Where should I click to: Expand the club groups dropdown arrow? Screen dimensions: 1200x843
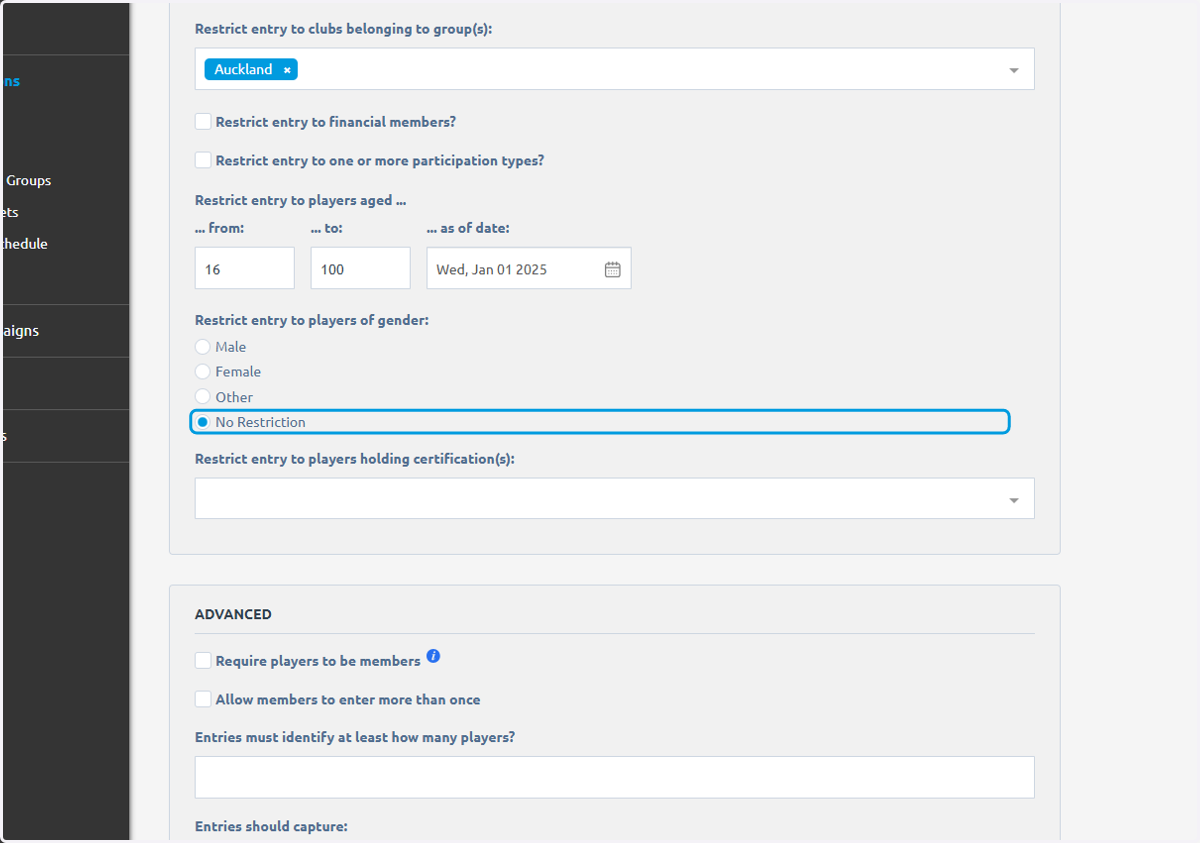click(1014, 70)
